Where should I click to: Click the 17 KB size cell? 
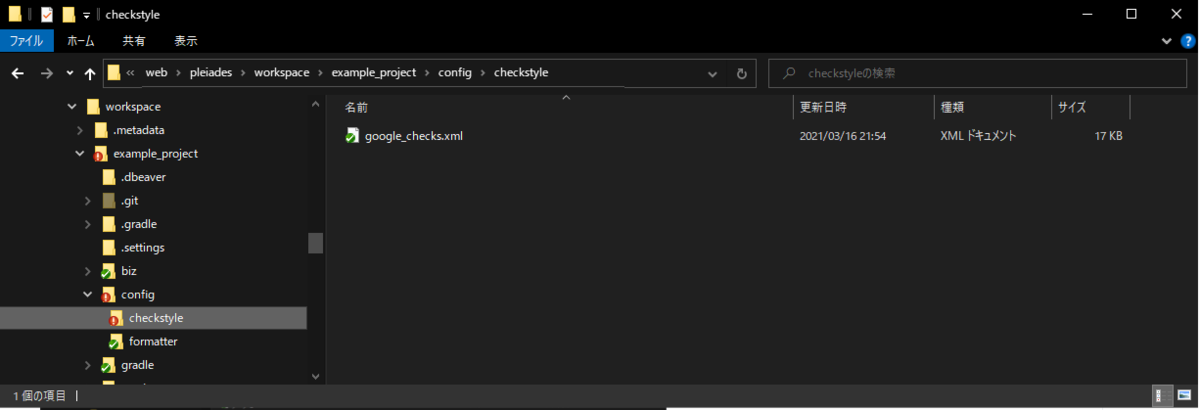pyautogui.click(x=1108, y=135)
